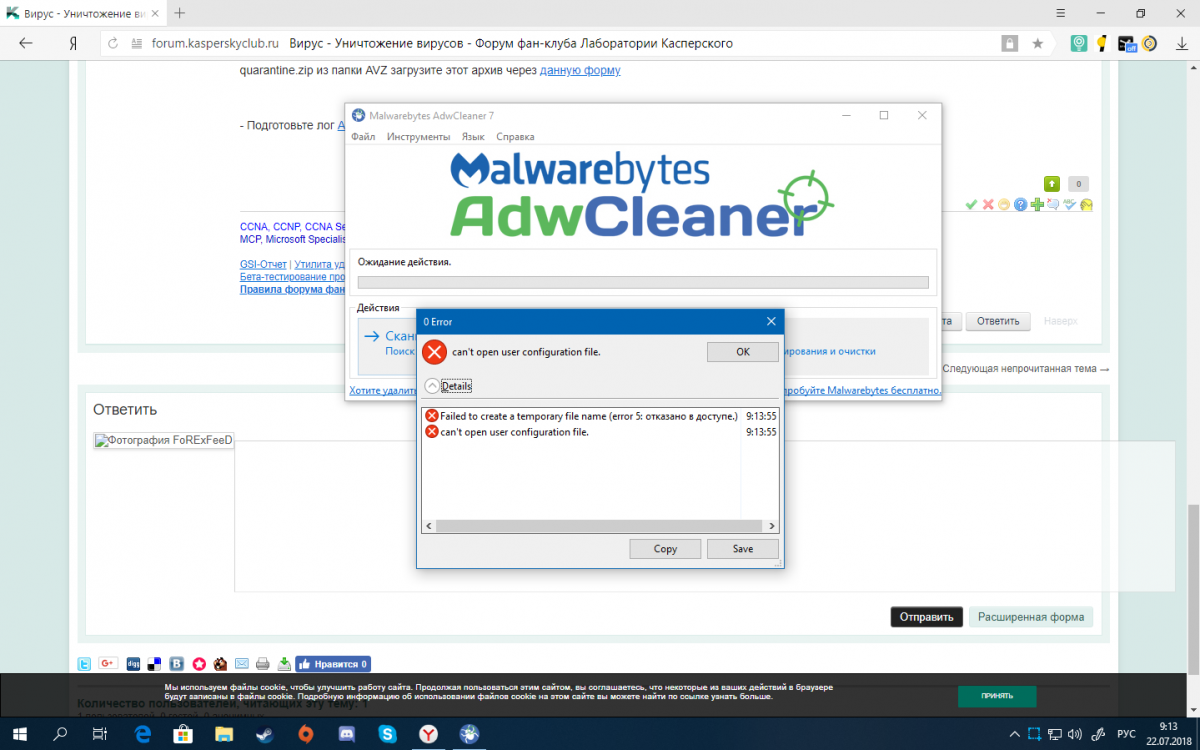Open Discord from the taskbar
This screenshot has height=750, width=1200.
point(347,734)
